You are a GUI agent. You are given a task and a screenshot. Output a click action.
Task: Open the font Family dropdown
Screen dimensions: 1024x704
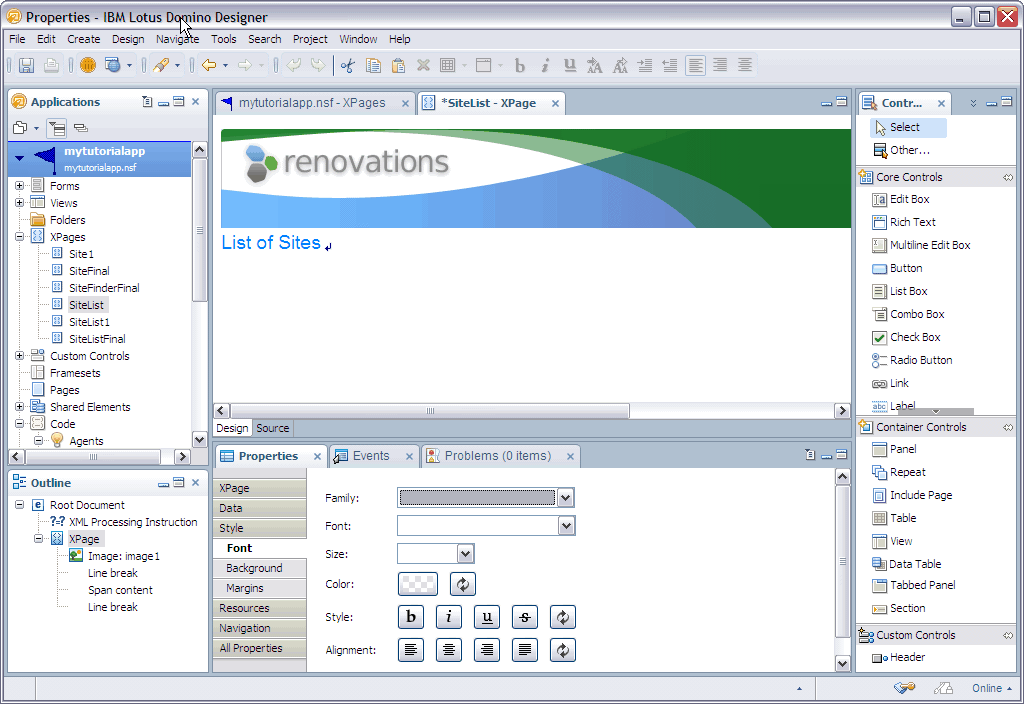(567, 497)
